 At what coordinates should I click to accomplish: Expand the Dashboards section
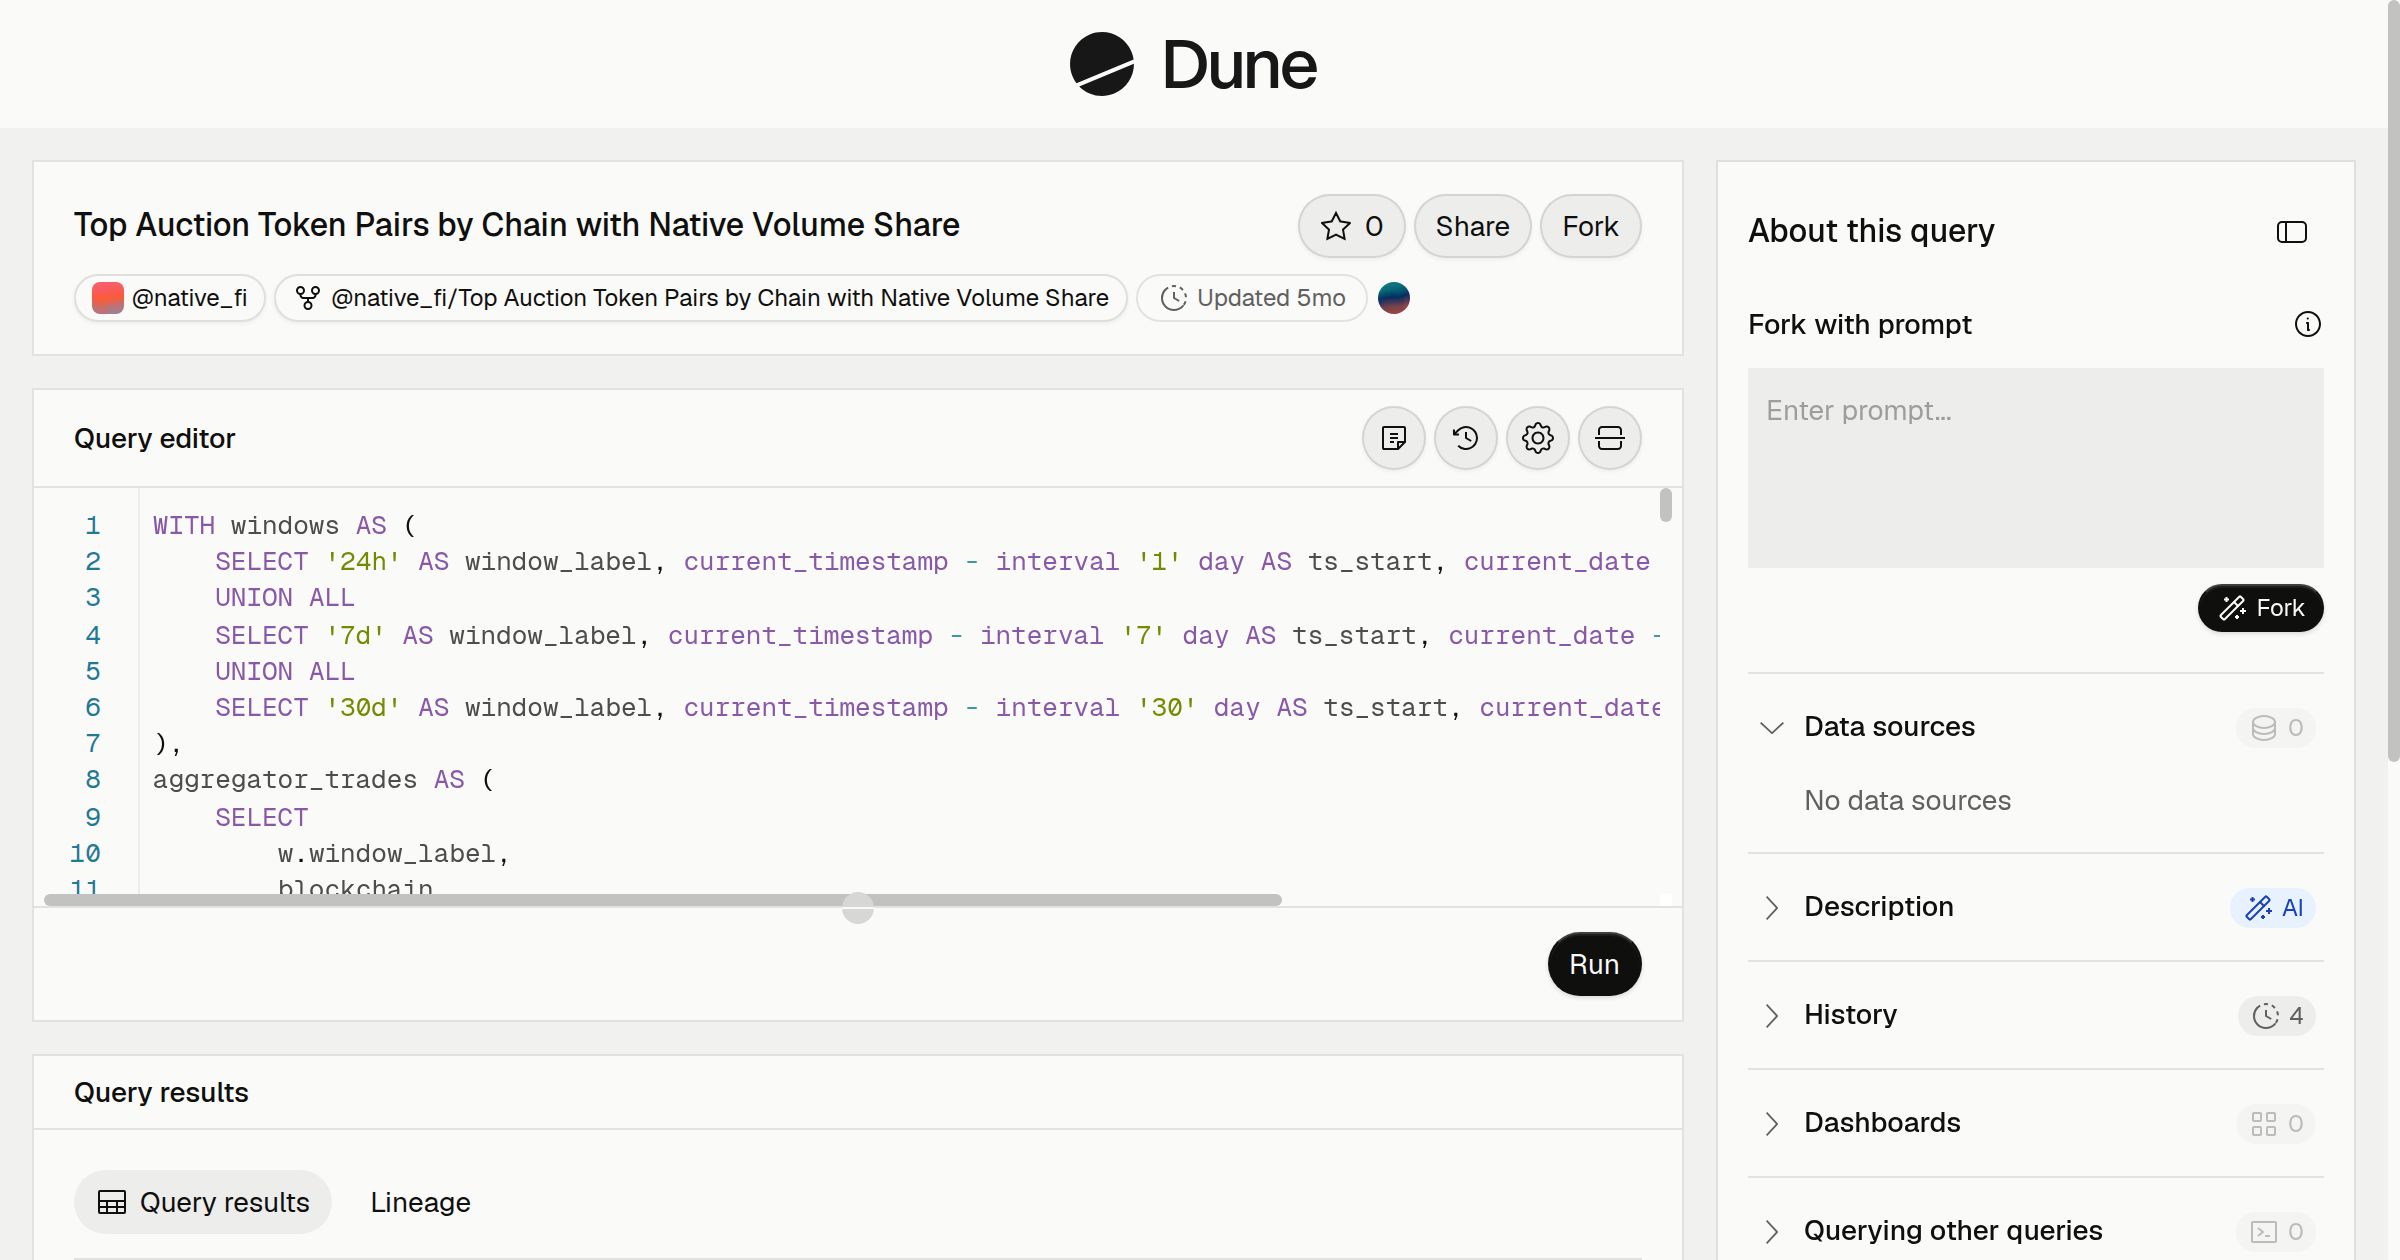[x=1771, y=1123]
